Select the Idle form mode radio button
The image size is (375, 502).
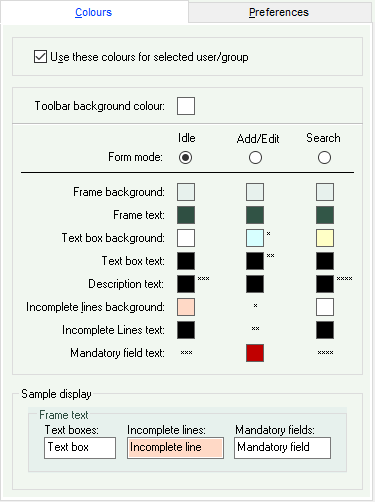(x=185, y=158)
